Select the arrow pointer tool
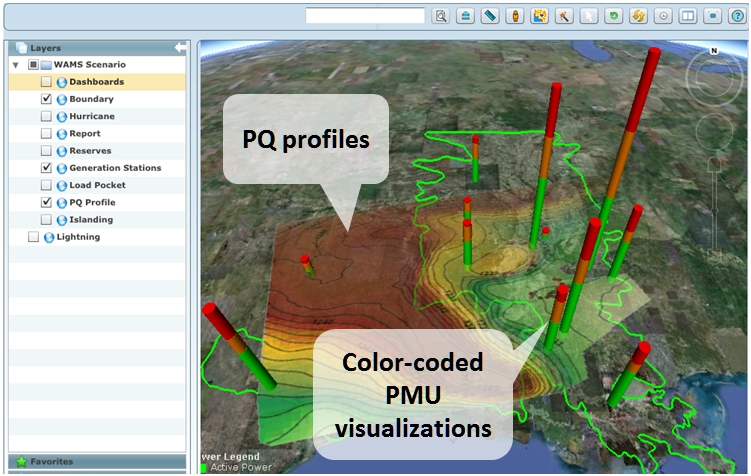Image resolution: width=751 pixels, height=476 pixels. 588,16
